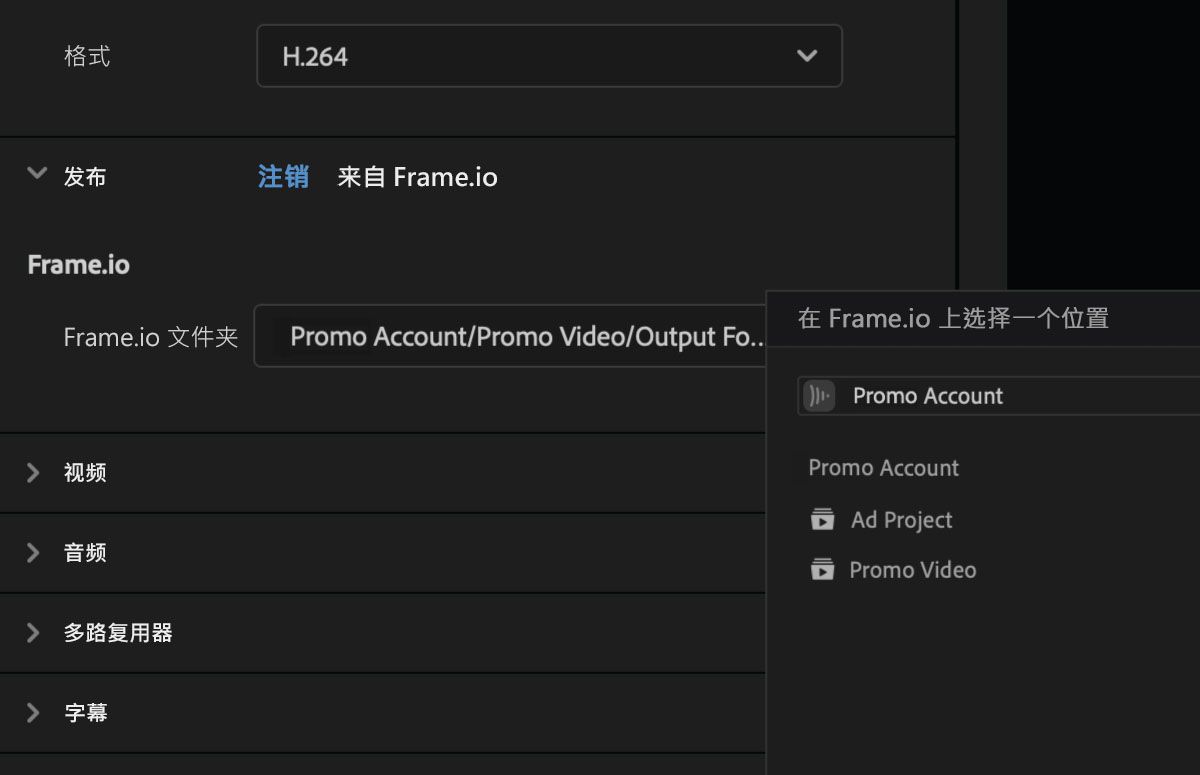This screenshot has width=1200, height=775.
Task: Expand the 视频 section
Action: 33,473
